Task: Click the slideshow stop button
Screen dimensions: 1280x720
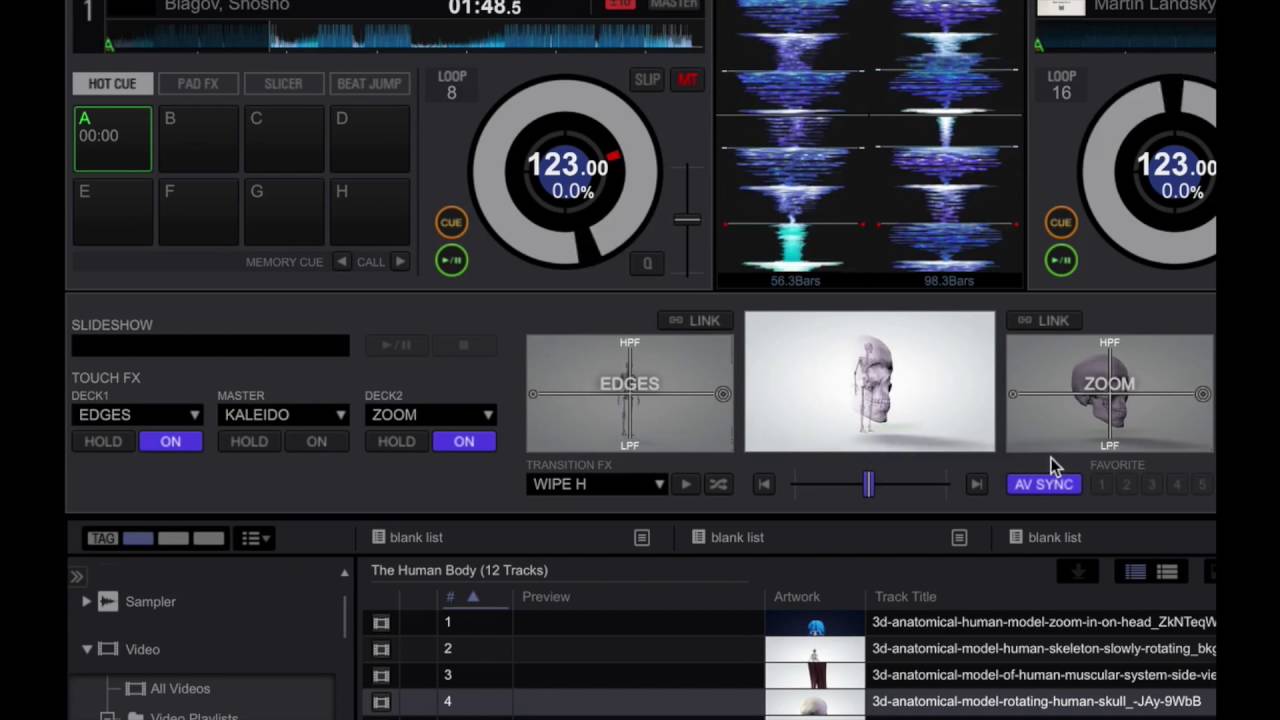Action: [464, 345]
